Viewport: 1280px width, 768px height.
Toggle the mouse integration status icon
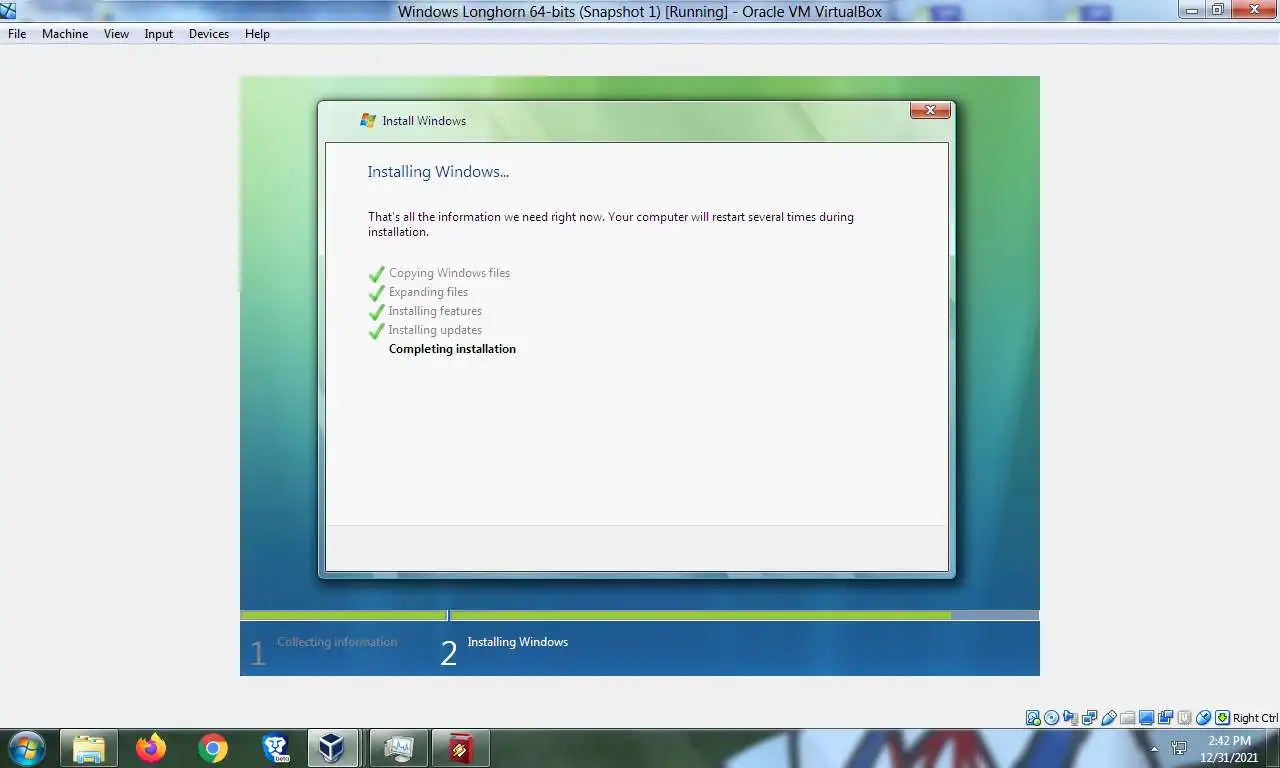[x=1203, y=718]
